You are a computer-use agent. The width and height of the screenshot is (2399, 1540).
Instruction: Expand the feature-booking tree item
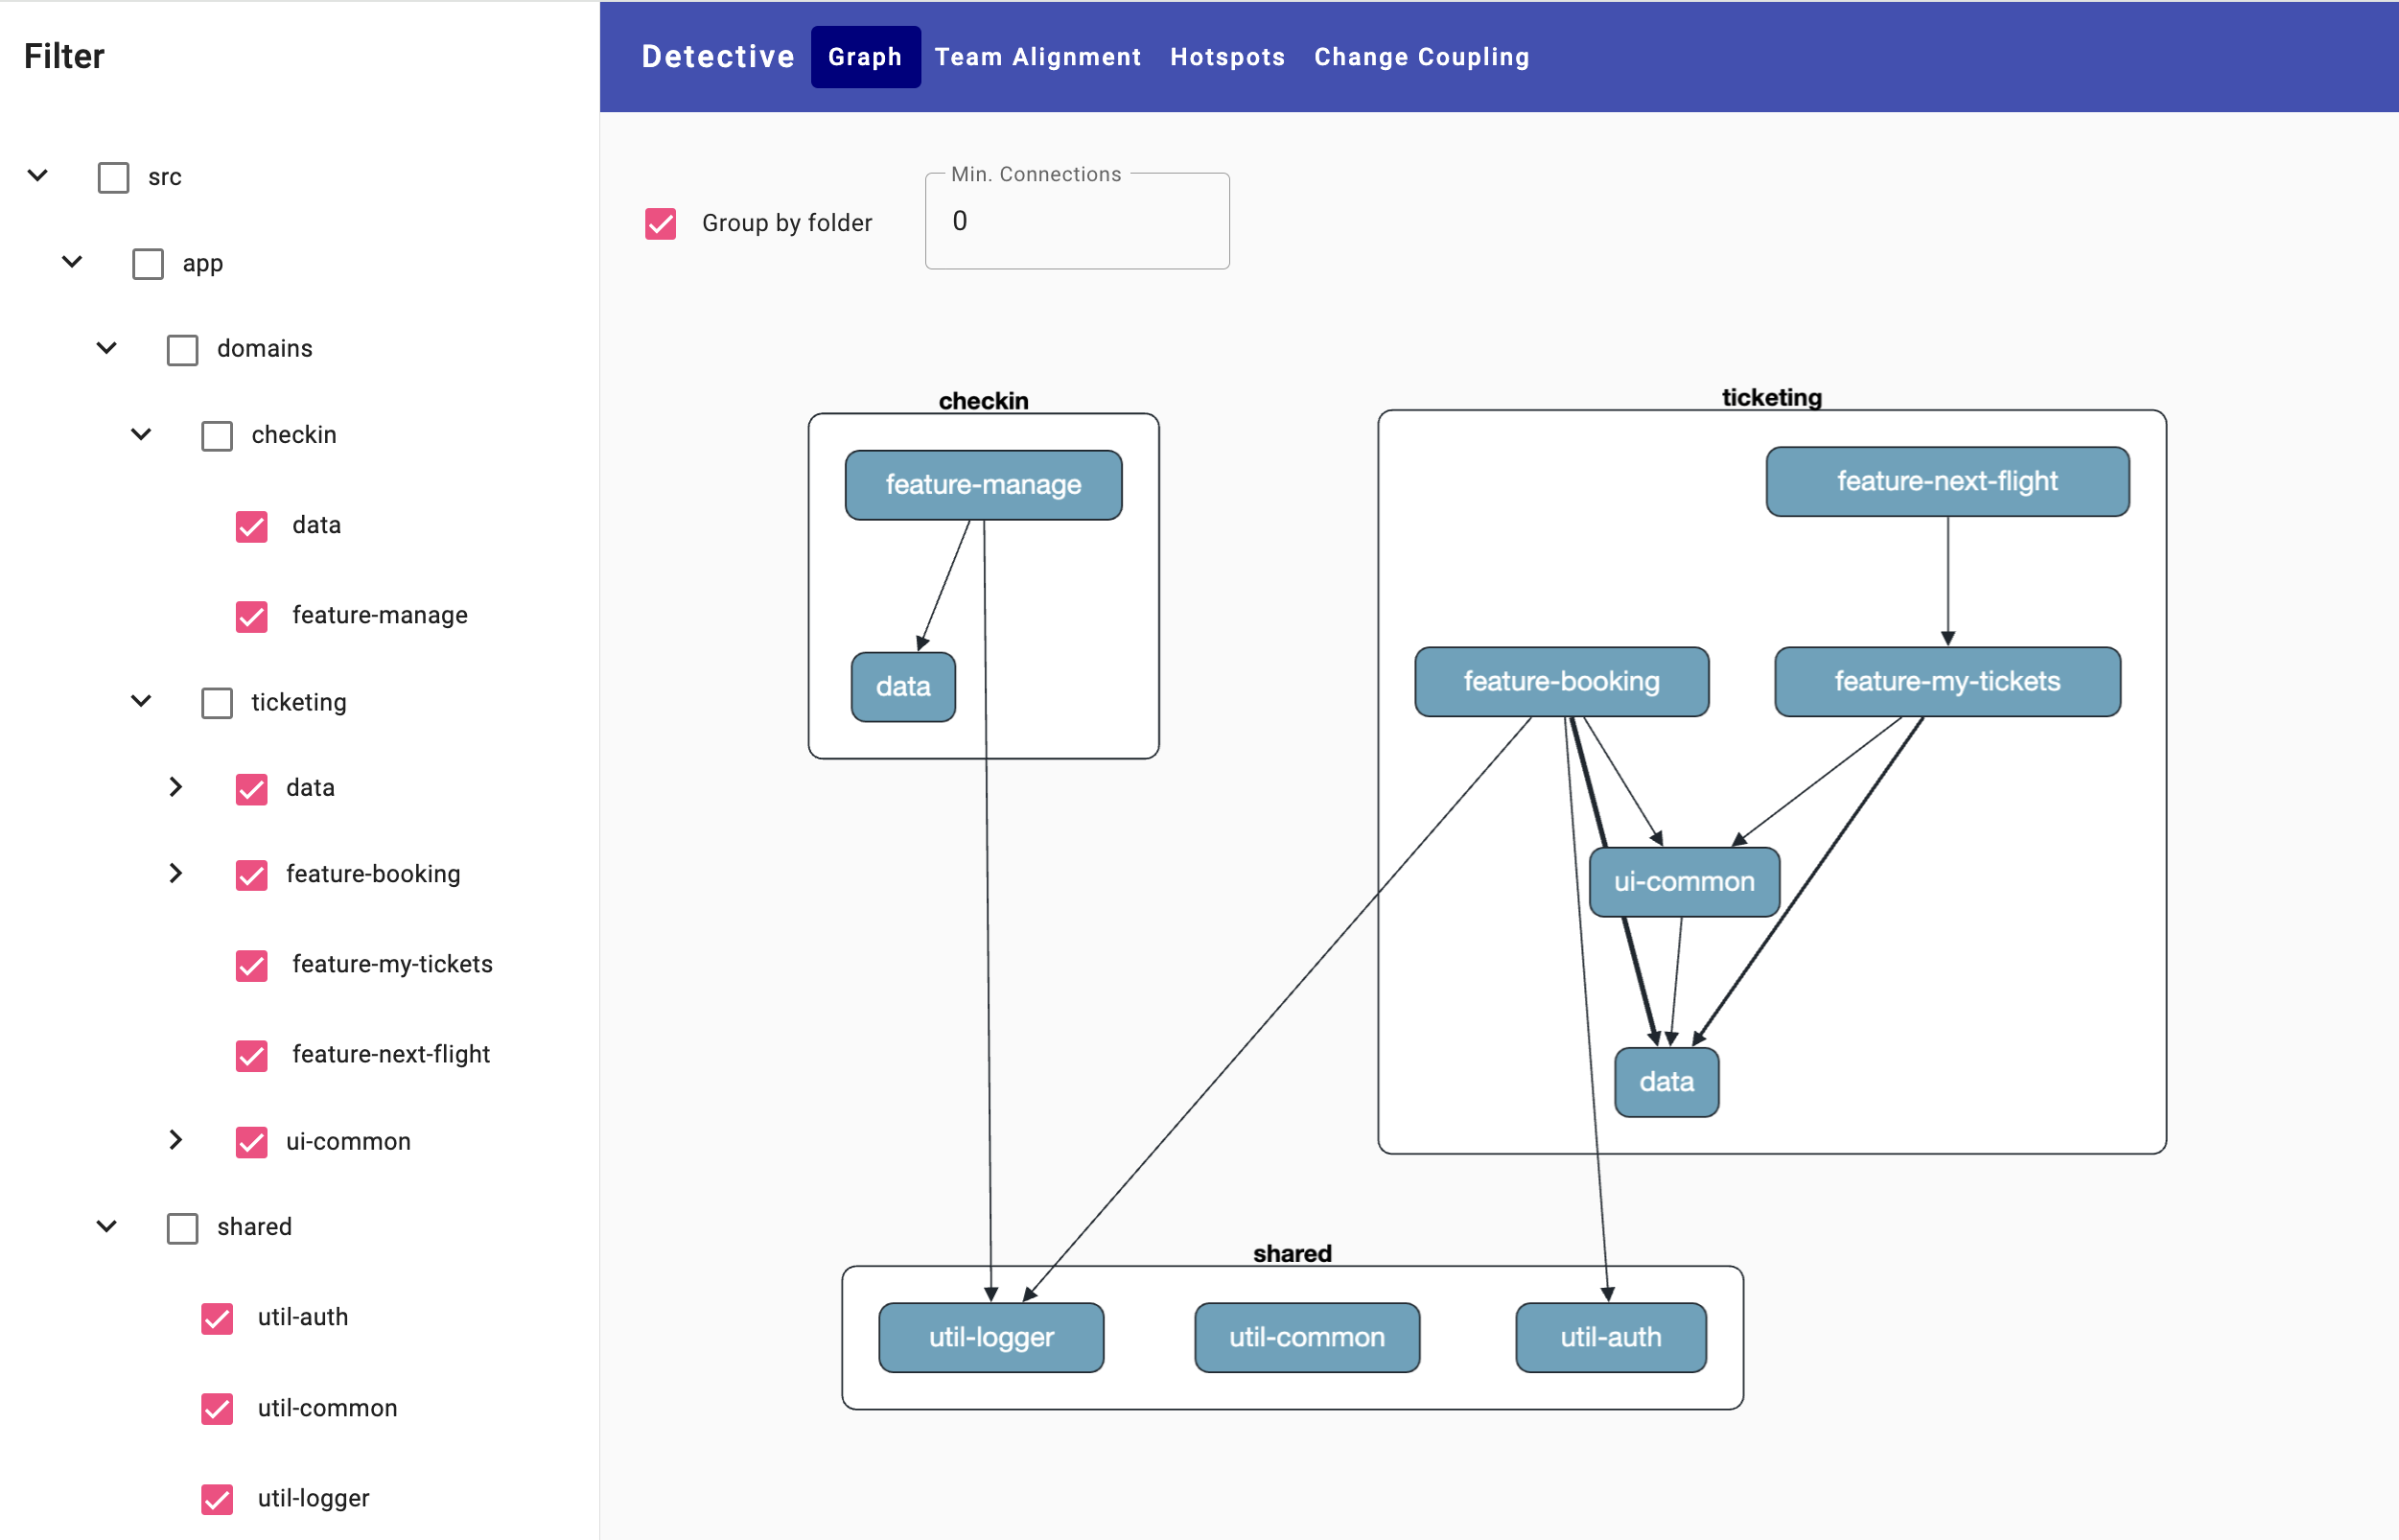tap(176, 874)
